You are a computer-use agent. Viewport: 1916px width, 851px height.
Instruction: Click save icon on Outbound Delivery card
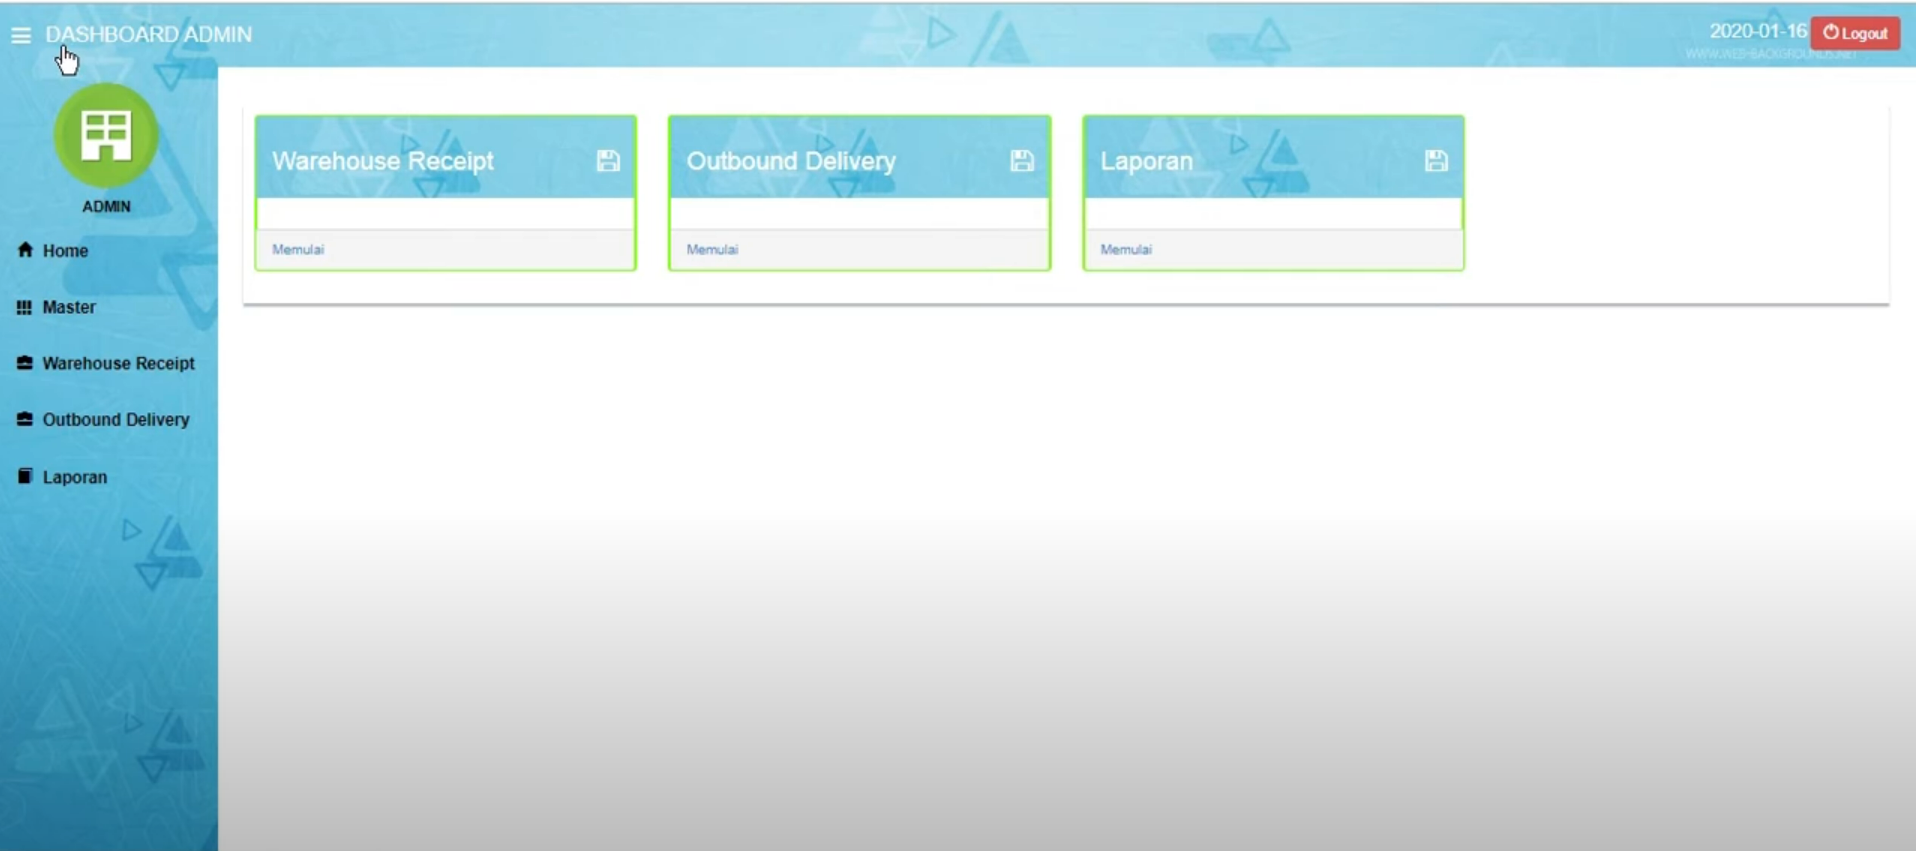click(x=1021, y=161)
